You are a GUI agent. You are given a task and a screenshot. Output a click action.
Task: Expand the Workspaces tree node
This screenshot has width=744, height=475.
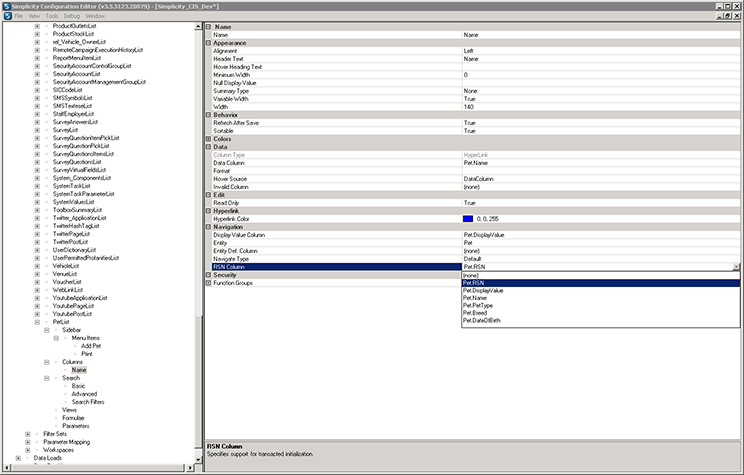(x=28, y=450)
